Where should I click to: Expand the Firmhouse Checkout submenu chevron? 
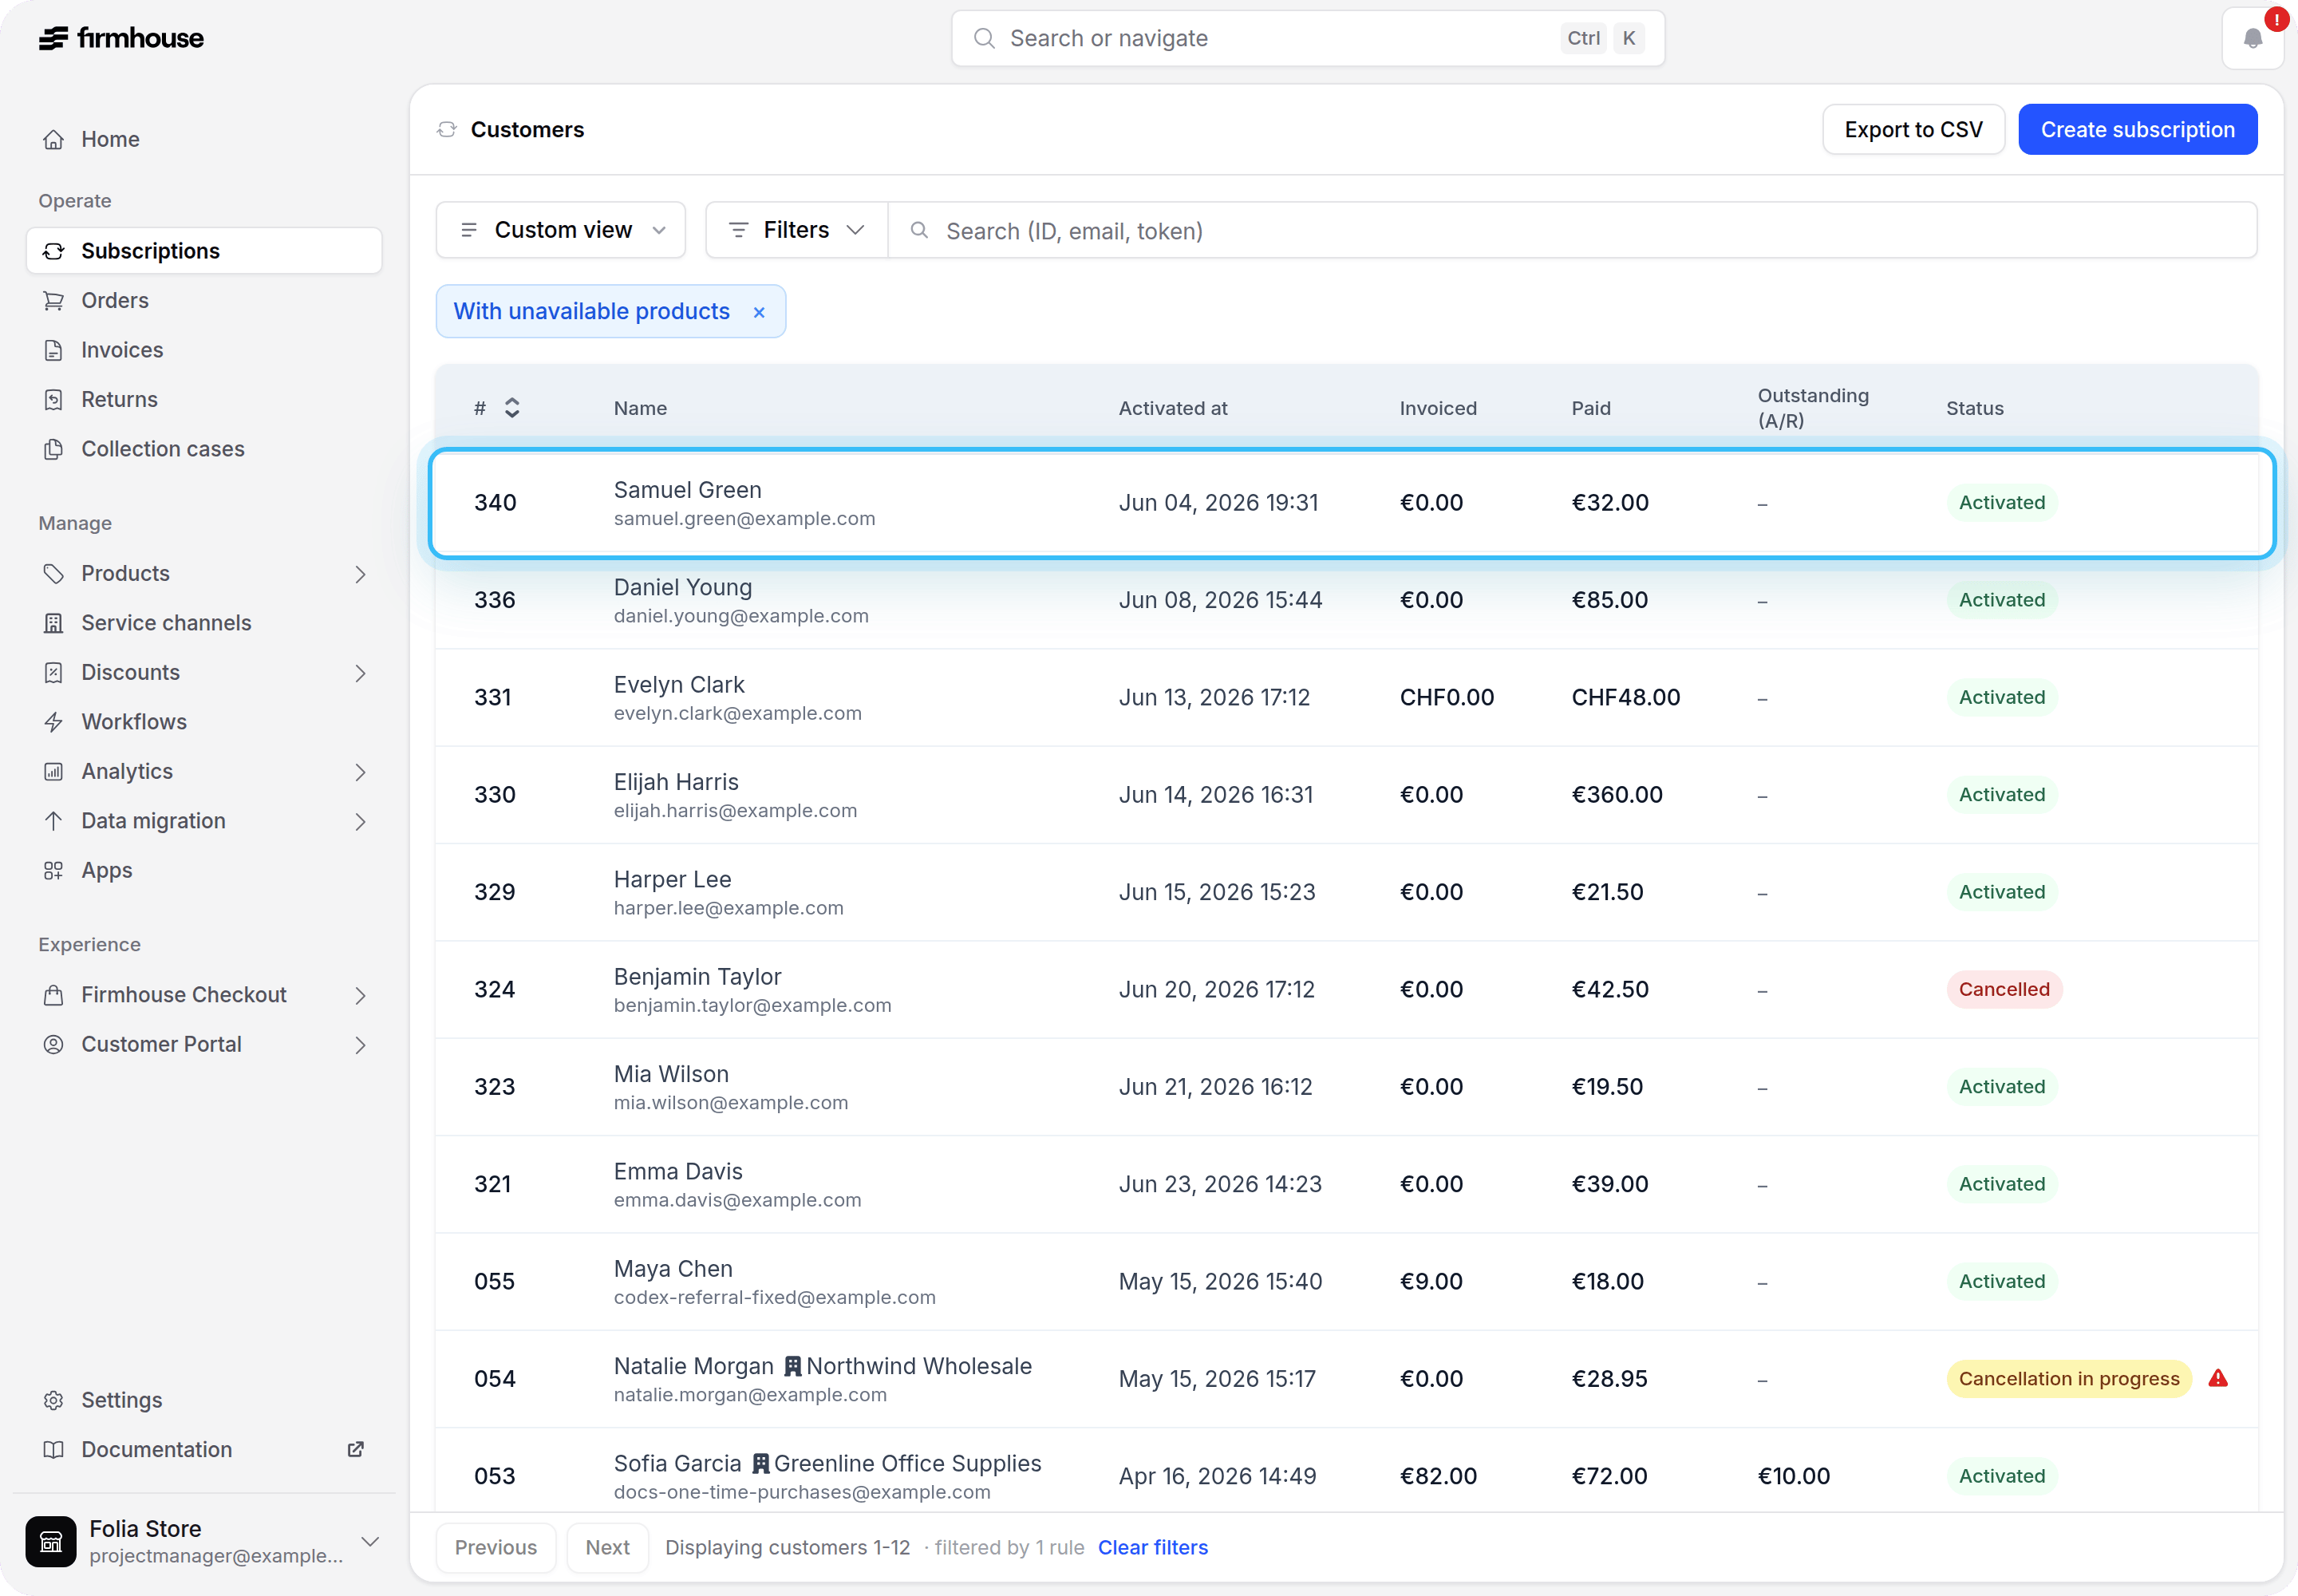[x=360, y=996]
